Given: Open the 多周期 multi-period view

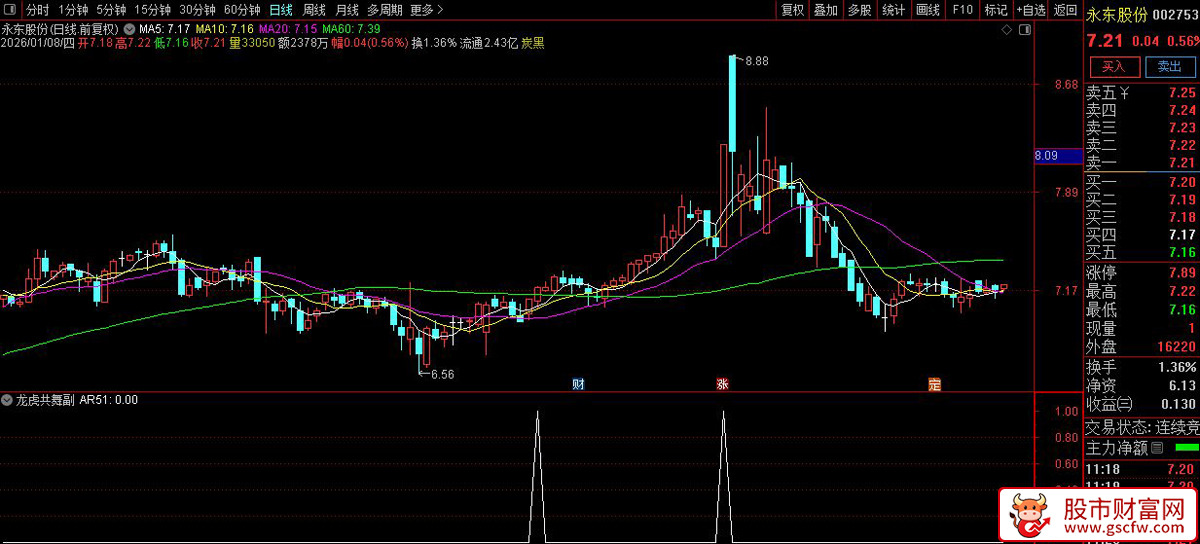Looking at the screenshot, I should (x=385, y=10).
